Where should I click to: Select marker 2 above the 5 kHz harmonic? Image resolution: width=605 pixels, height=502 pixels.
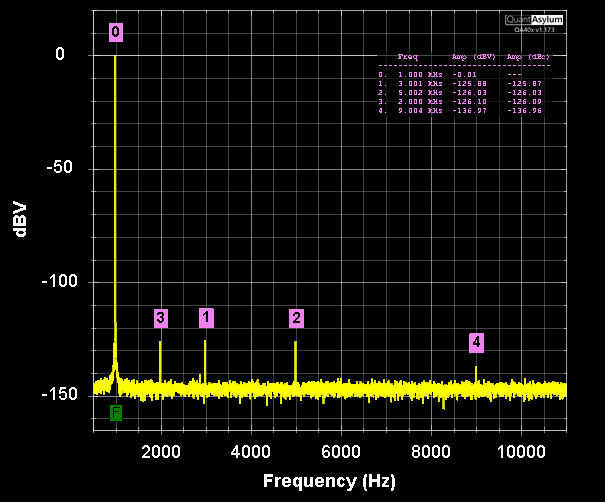click(296, 318)
